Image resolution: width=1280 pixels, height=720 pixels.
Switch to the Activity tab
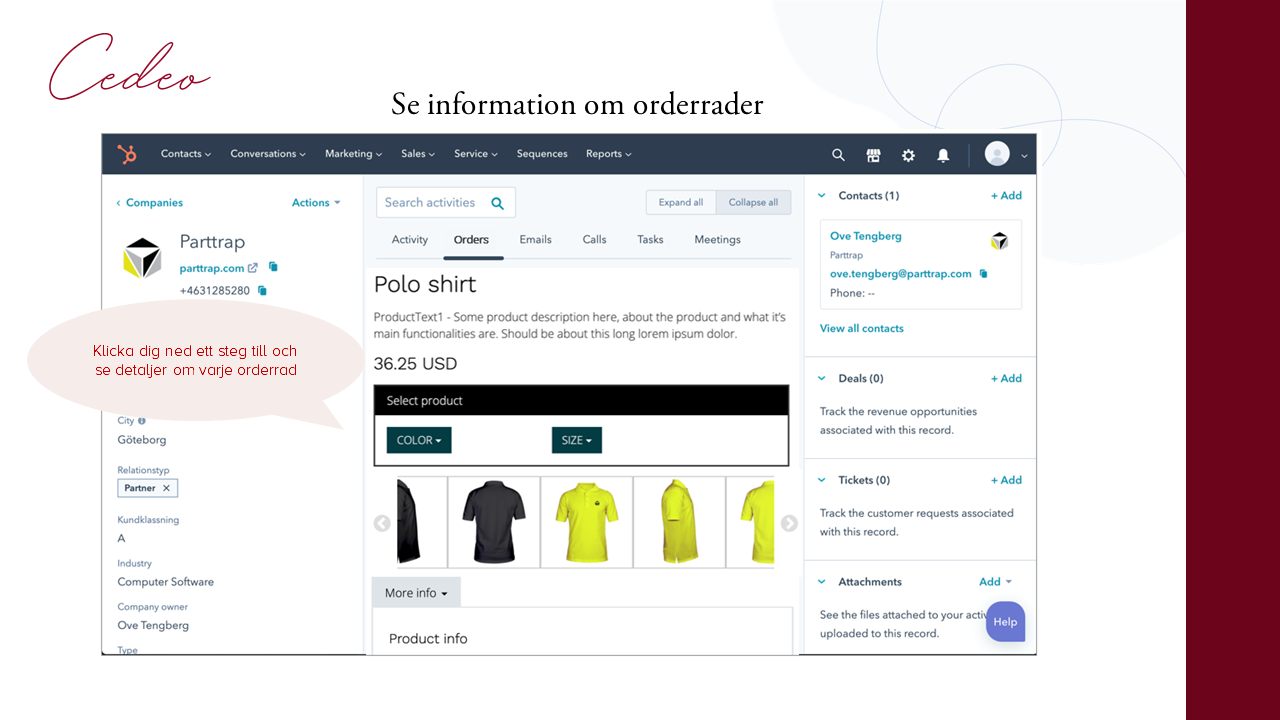point(410,240)
